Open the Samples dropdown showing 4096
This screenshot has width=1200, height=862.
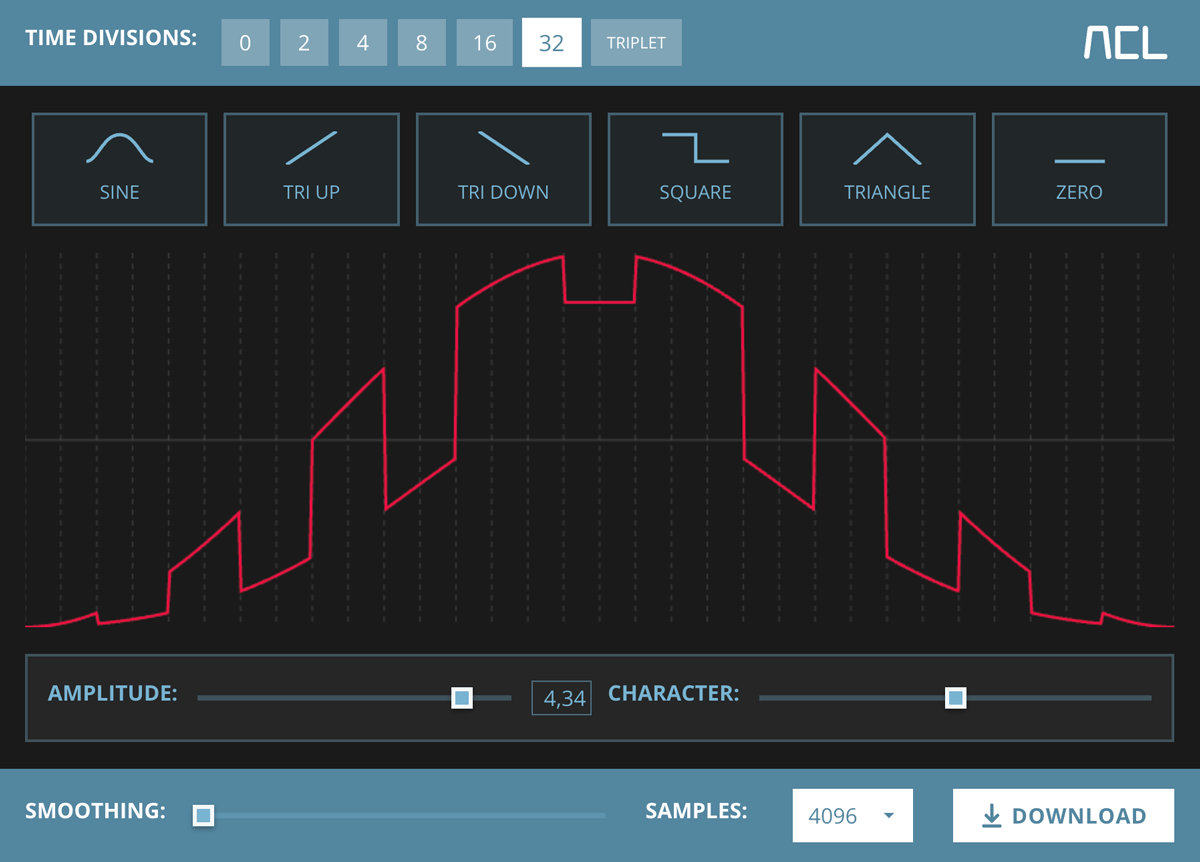point(852,816)
